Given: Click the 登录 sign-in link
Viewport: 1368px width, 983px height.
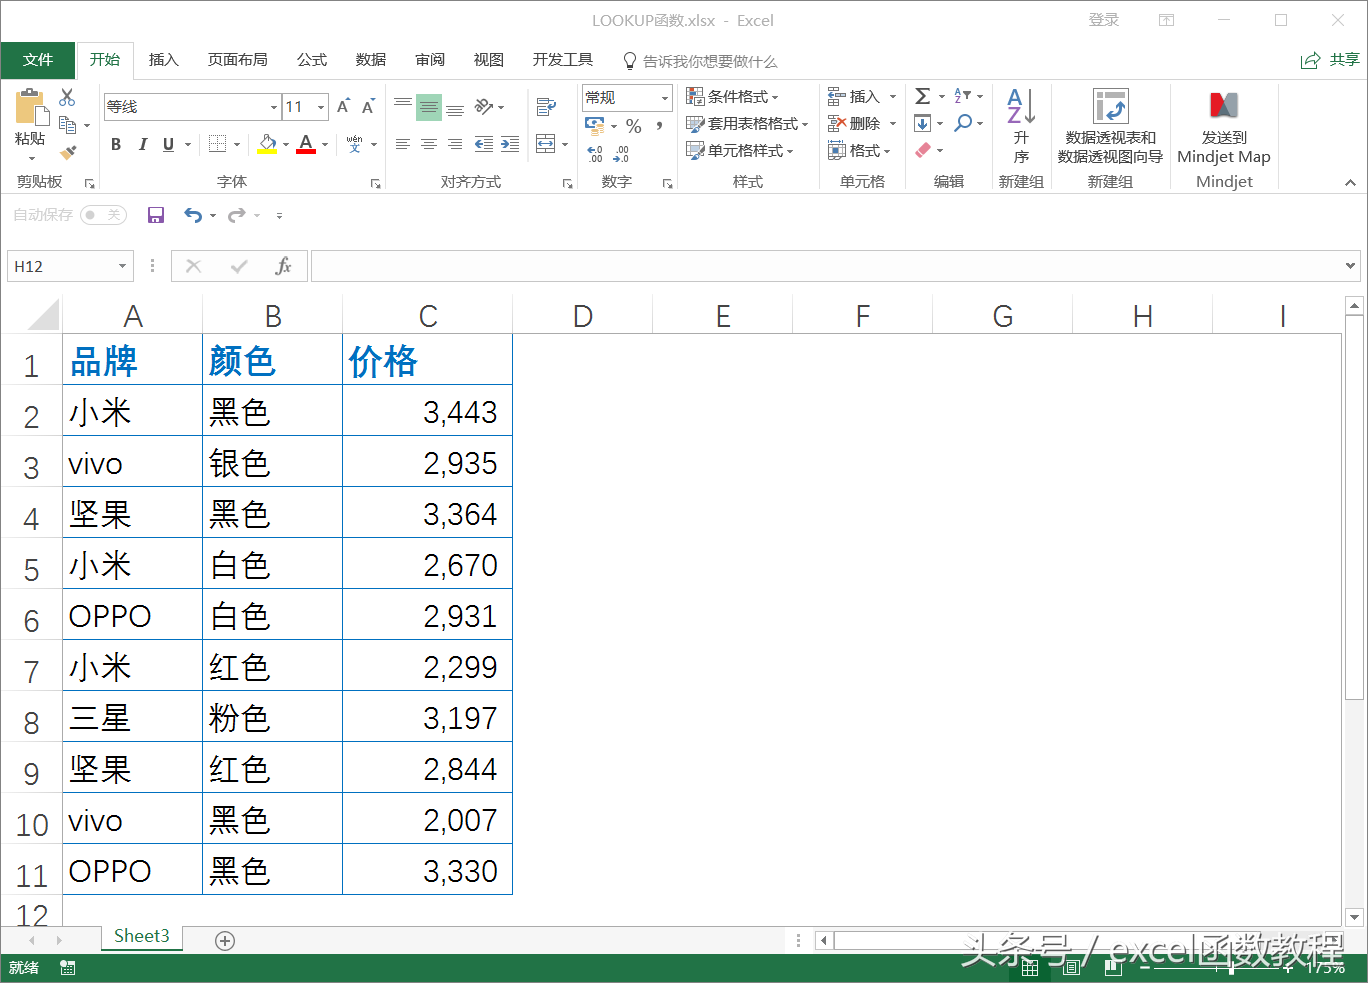Looking at the screenshot, I should point(1104,20).
